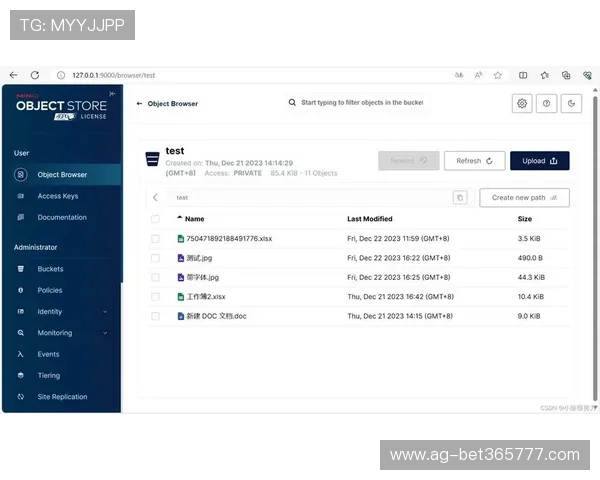Click the Upload button
600x480 pixels.
540,161
